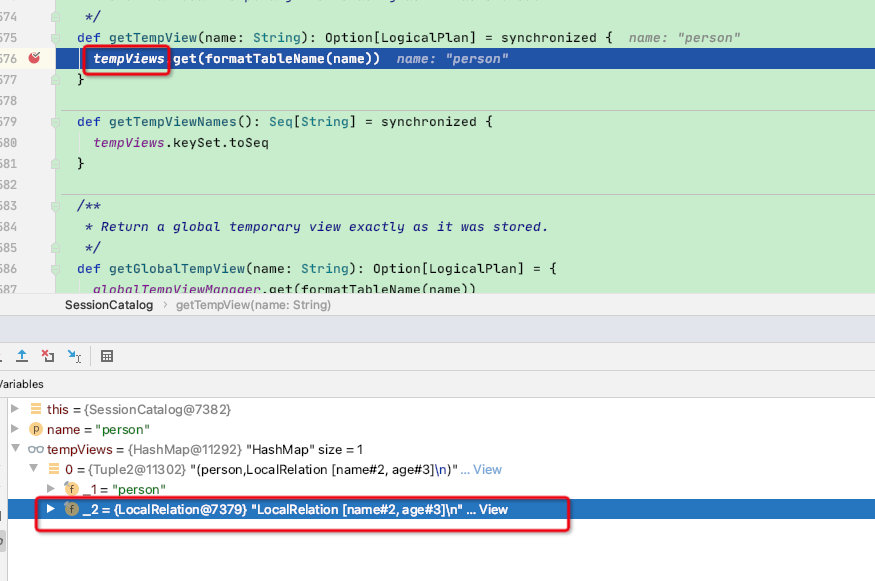The width and height of the screenshot is (875, 581).
Task: Open the View link for the LocalRelation value
Action: [x=493, y=510]
